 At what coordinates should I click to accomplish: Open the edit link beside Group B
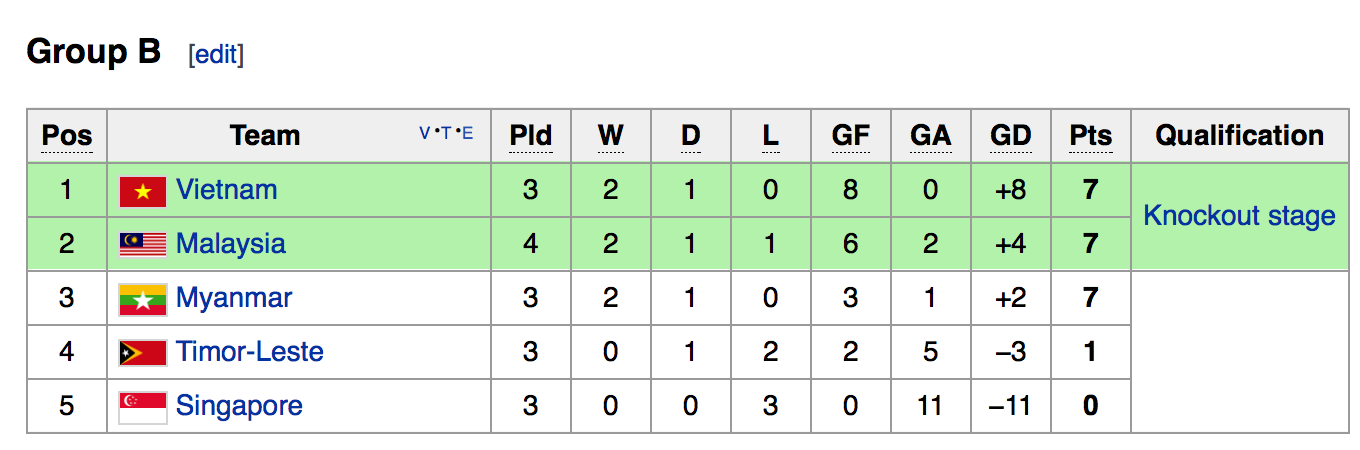(x=216, y=54)
